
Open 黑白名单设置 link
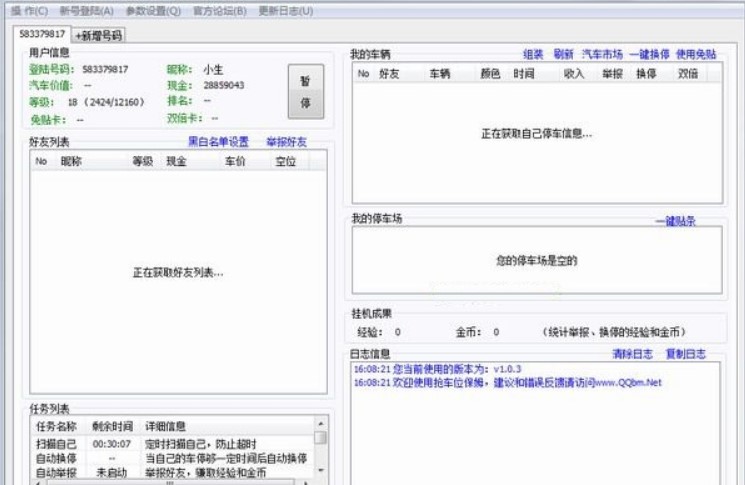click(x=218, y=142)
